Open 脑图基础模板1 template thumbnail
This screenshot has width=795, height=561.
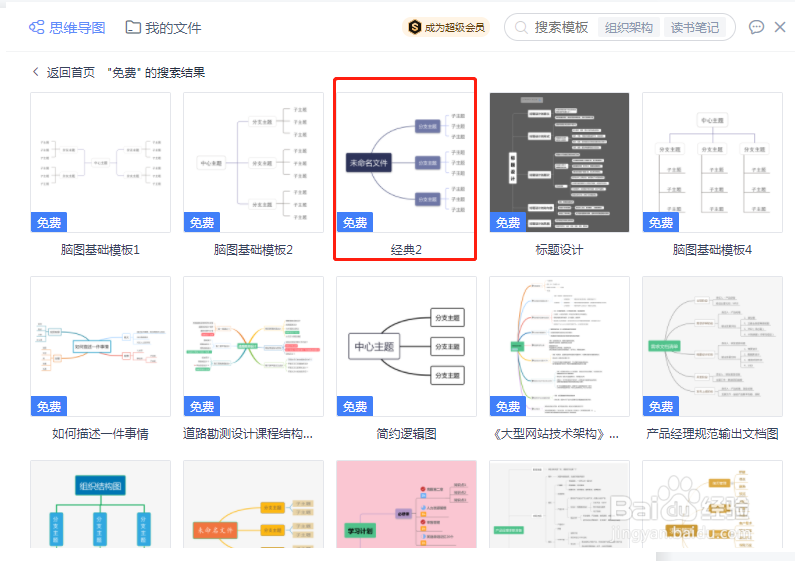coord(100,162)
